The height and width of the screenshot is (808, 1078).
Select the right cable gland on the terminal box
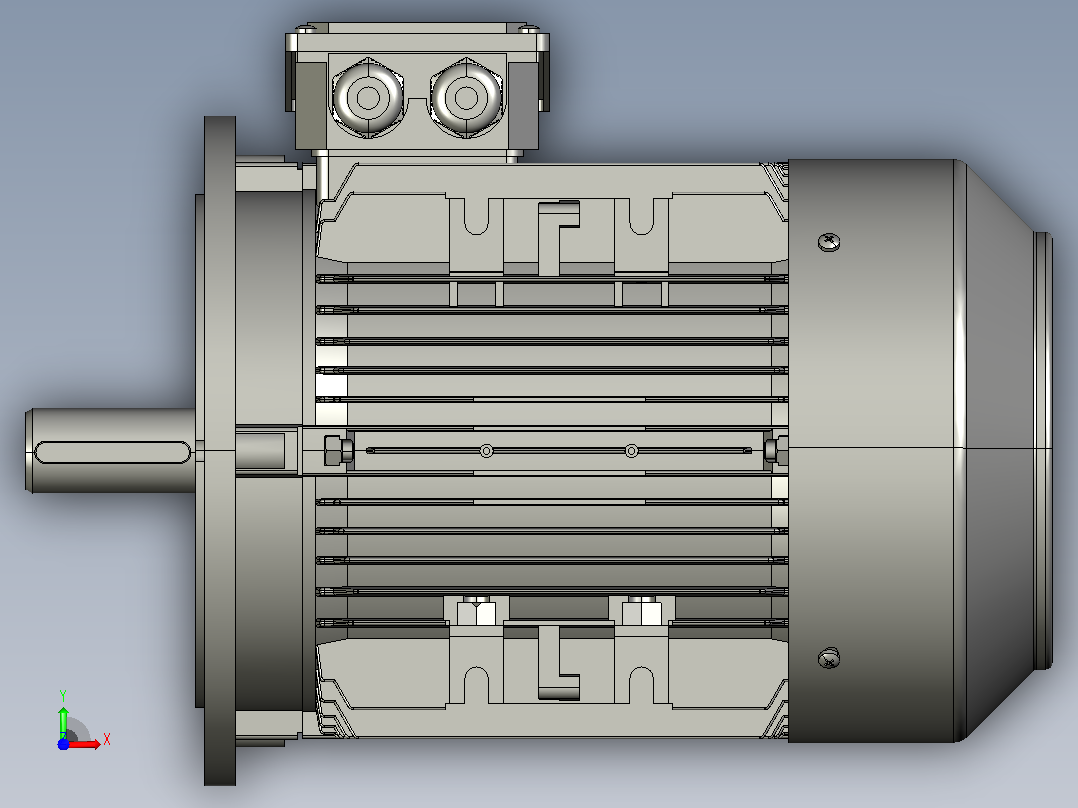tap(467, 98)
